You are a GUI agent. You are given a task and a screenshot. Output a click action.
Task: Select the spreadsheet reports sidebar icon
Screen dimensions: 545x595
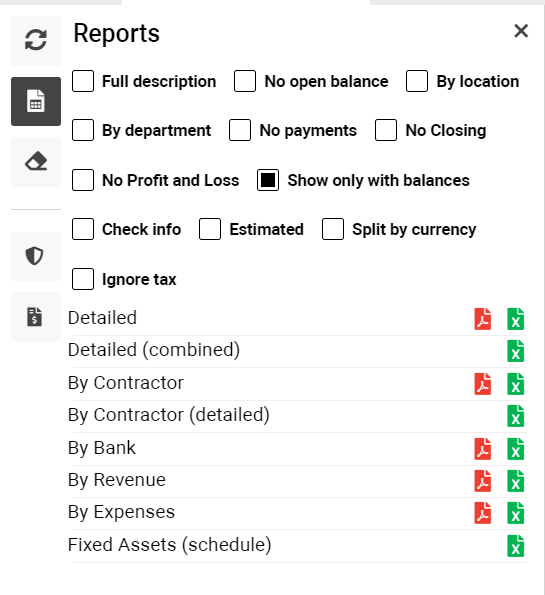point(36,101)
